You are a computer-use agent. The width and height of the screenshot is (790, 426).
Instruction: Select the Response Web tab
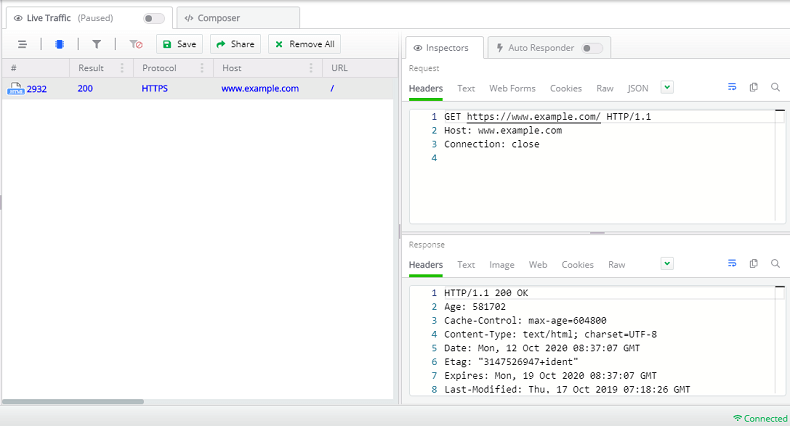point(538,265)
